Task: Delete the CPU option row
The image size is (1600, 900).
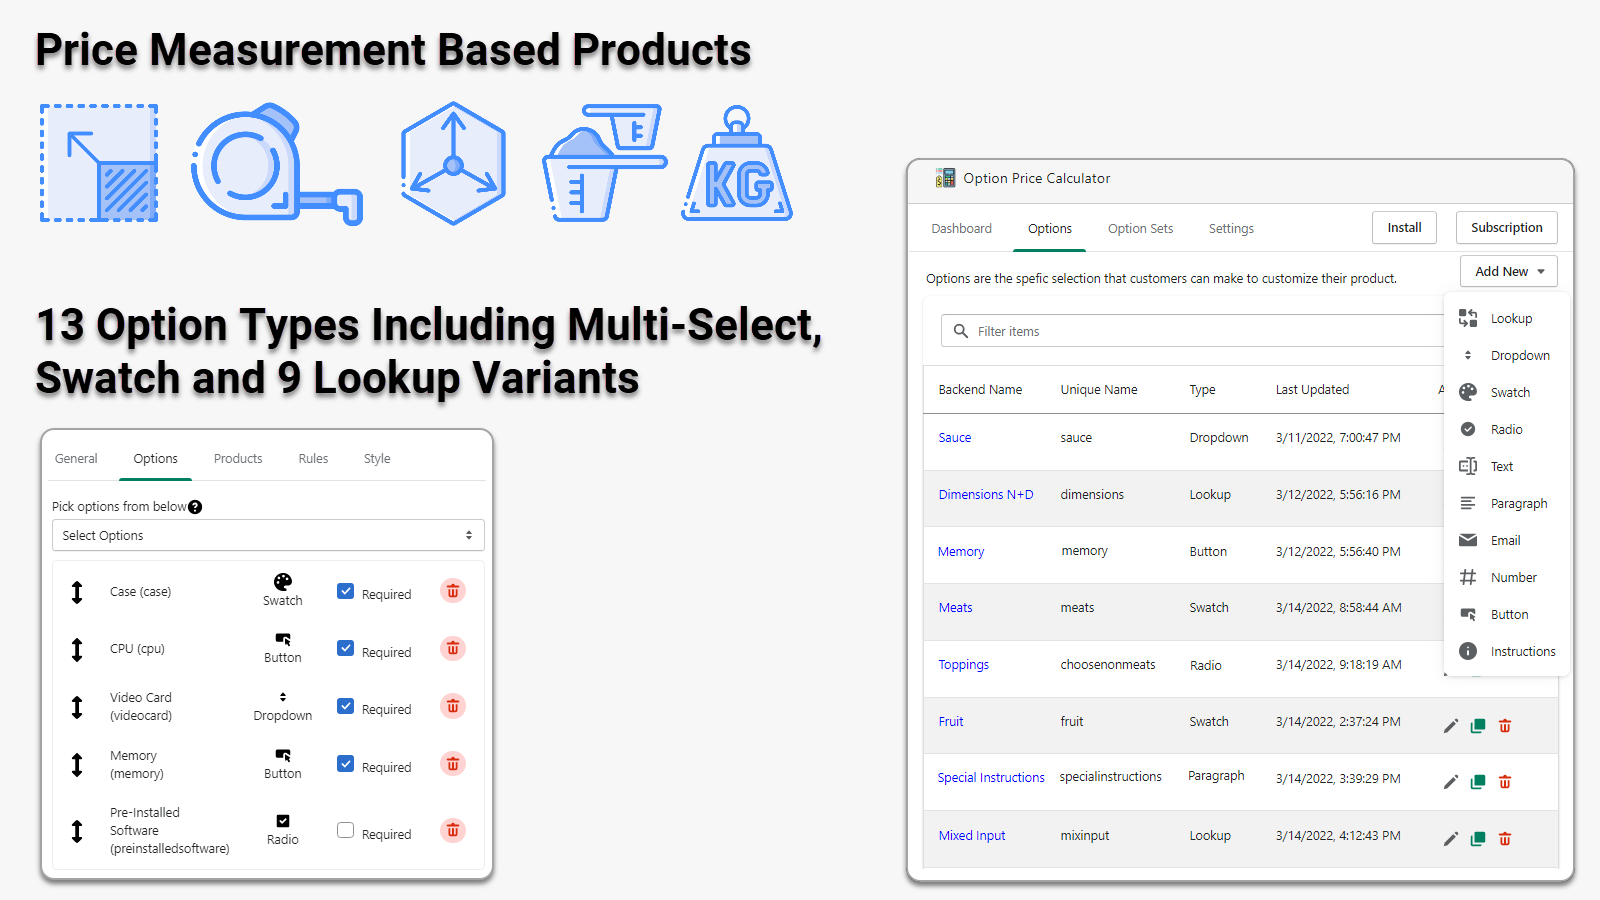Action: [x=453, y=649]
